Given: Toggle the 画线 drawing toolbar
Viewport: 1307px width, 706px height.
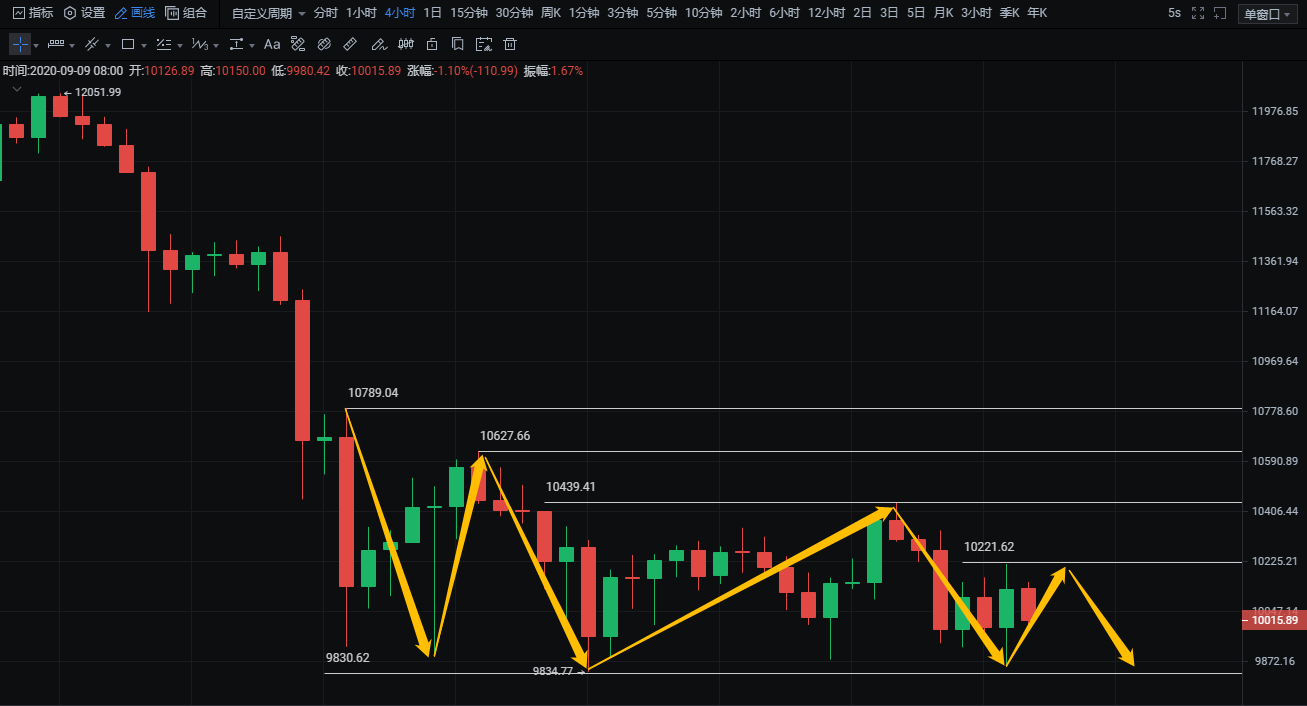Looking at the screenshot, I should pos(135,14).
